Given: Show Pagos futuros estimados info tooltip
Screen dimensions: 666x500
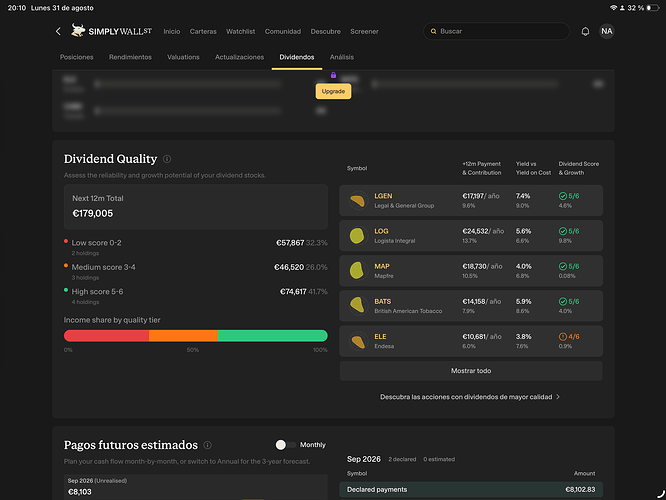Looking at the screenshot, I should click(208, 445).
